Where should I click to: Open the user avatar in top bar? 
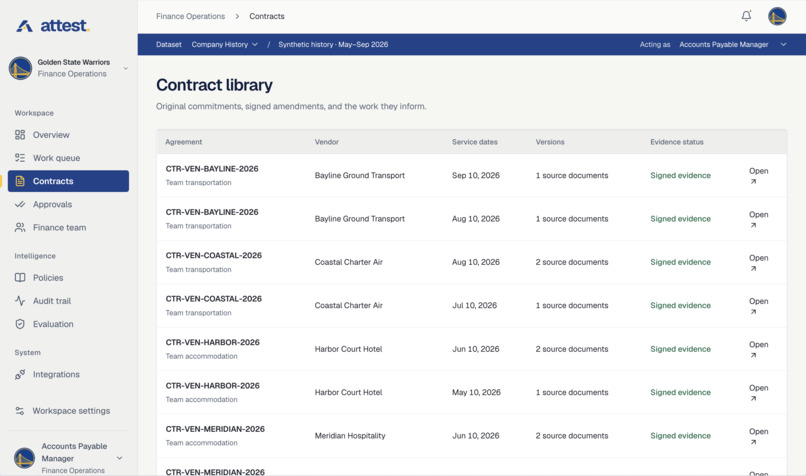pos(777,16)
